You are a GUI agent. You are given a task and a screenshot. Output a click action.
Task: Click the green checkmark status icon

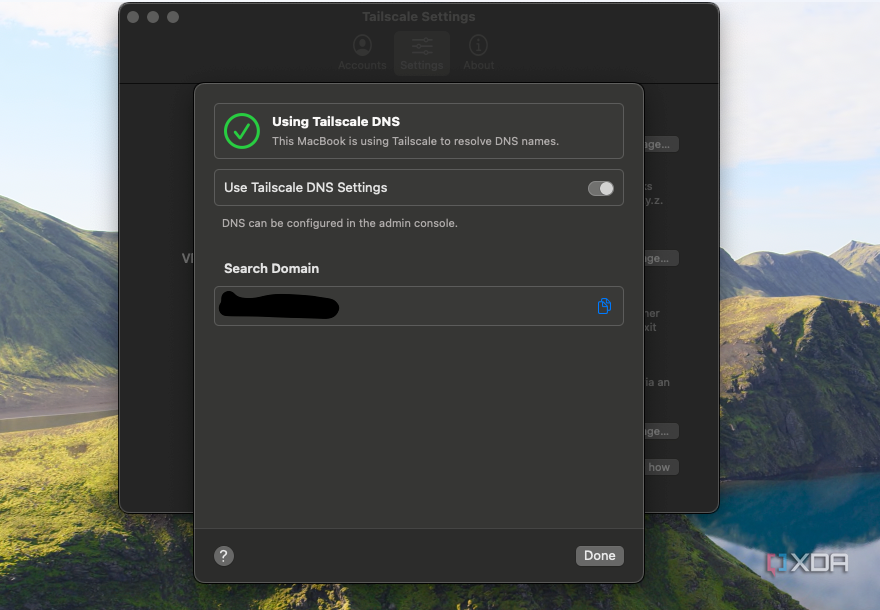pyautogui.click(x=242, y=131)
